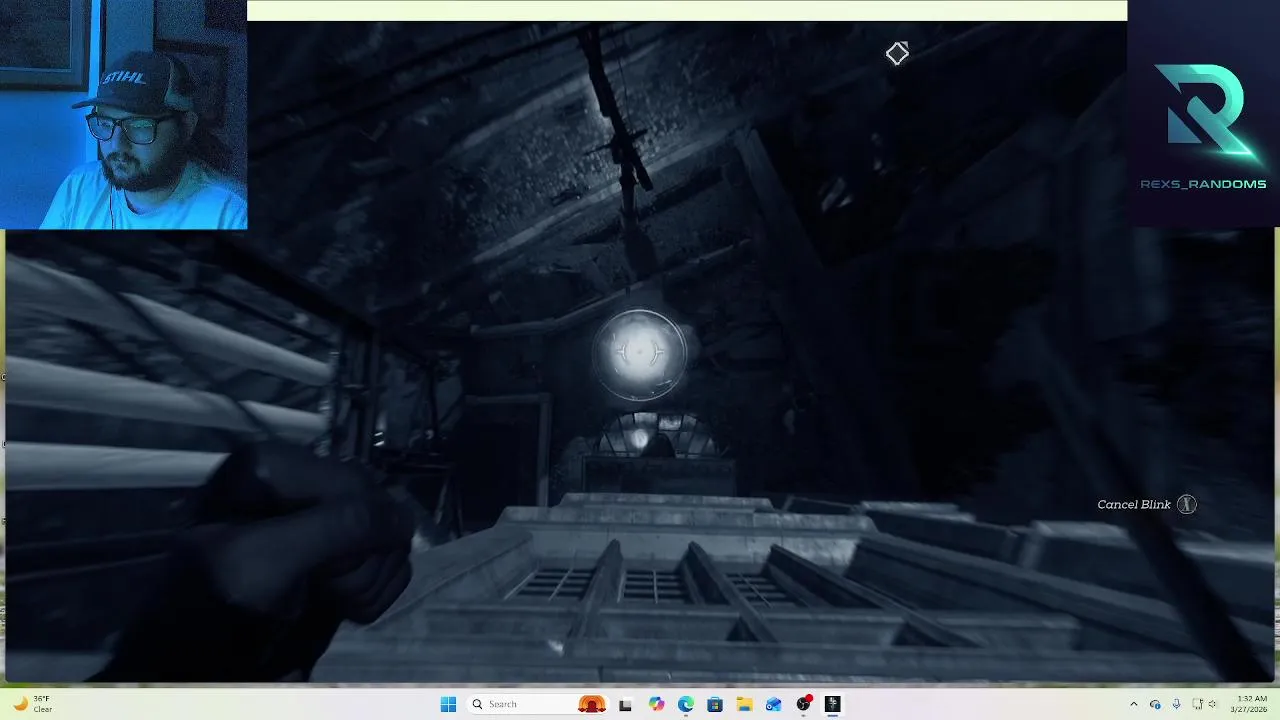
Task: Click the diamond objective marker
Action: click(x=897, y=53)
